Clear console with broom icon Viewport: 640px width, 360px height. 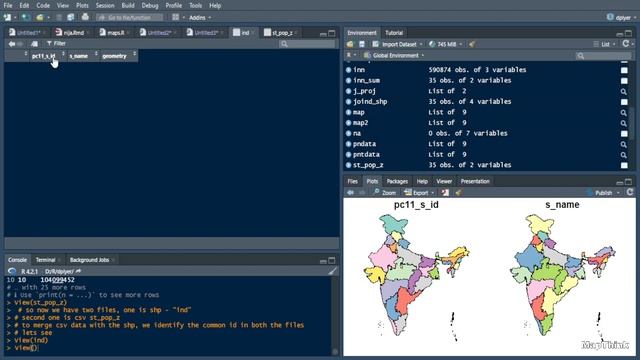[333, 271]
